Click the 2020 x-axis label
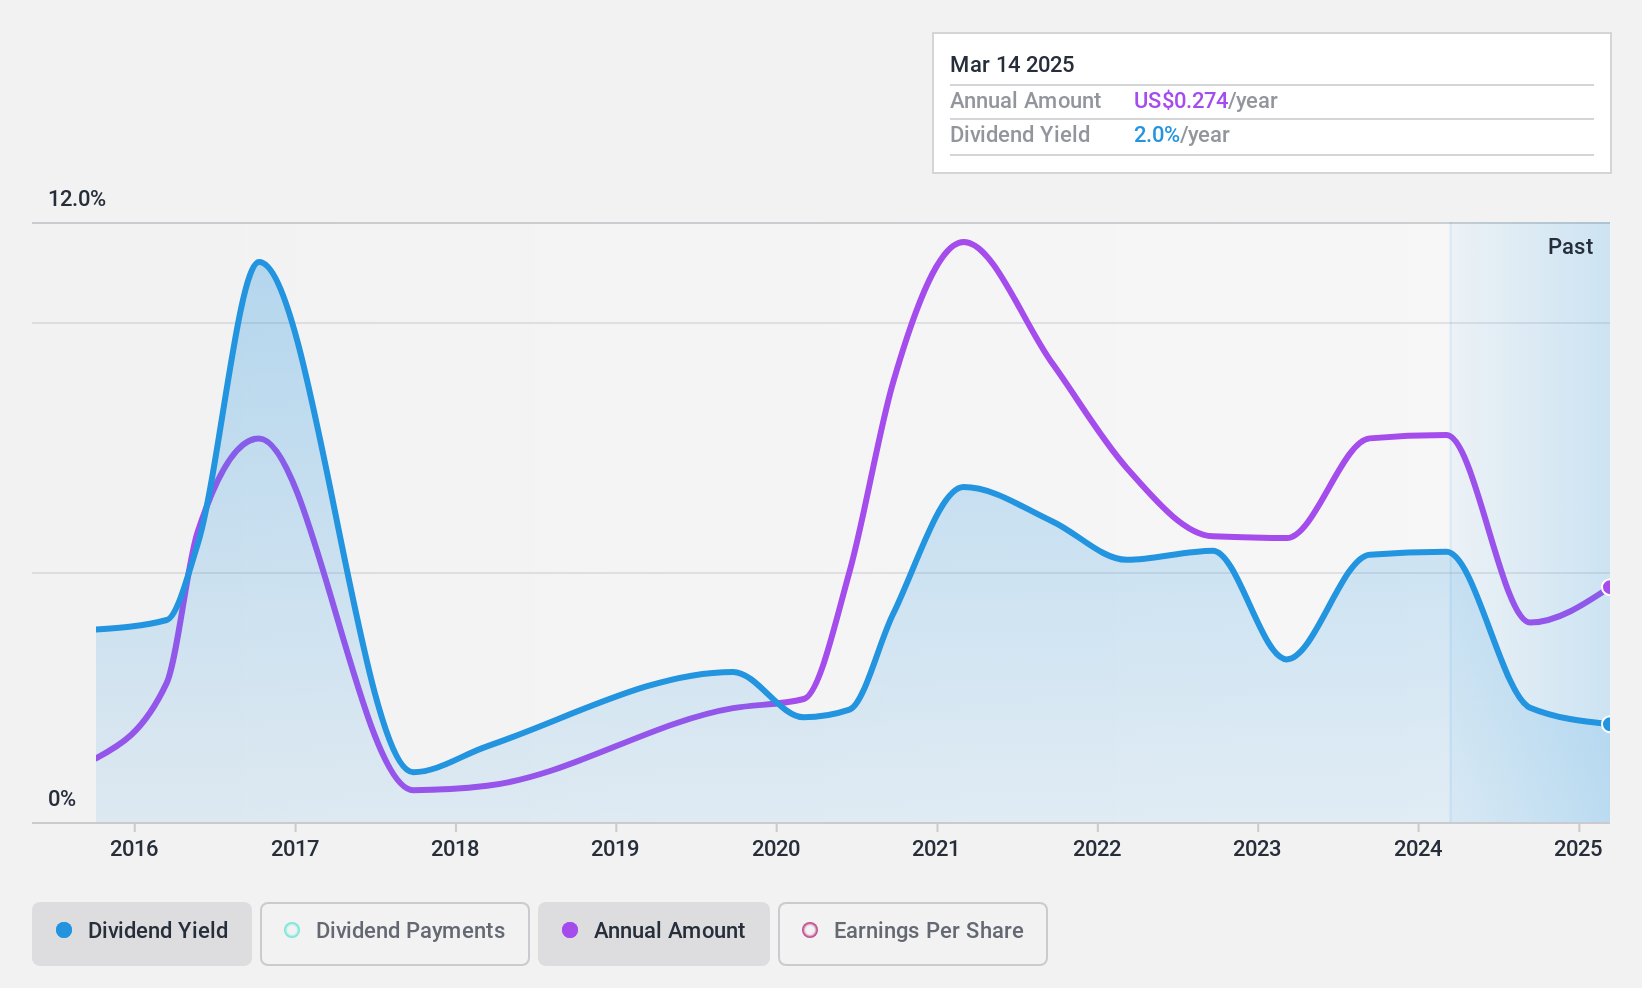Viewport: 1642px width, 988px height. pyautogui.click(x=776, y=849)
